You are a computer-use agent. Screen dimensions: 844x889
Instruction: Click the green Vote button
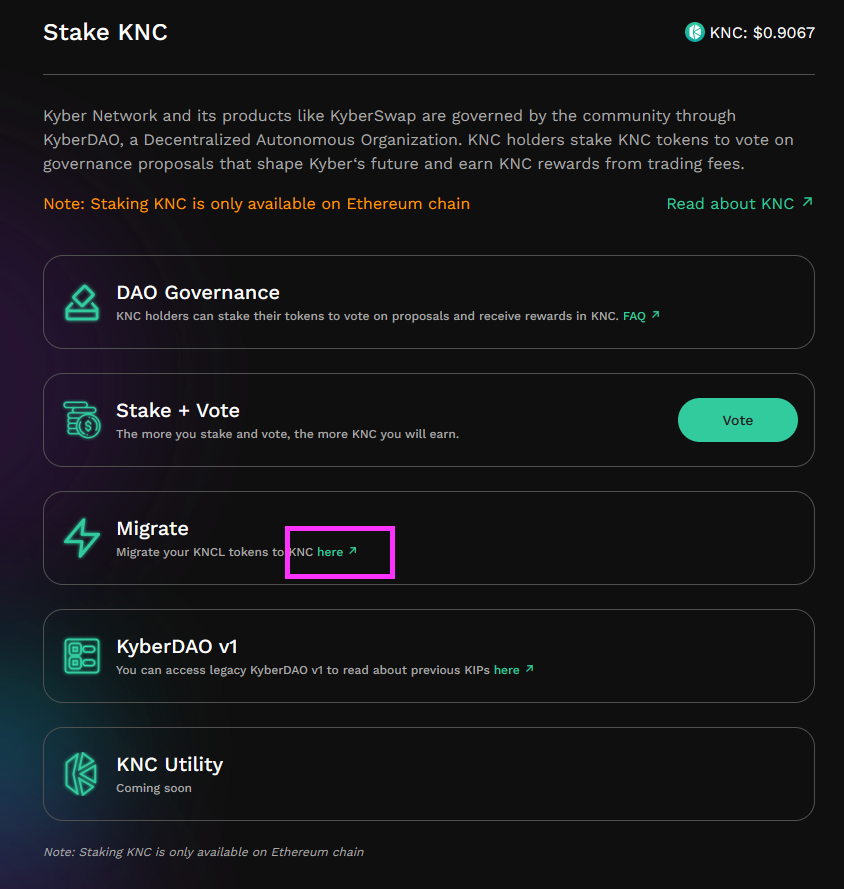tap(737, 420)
